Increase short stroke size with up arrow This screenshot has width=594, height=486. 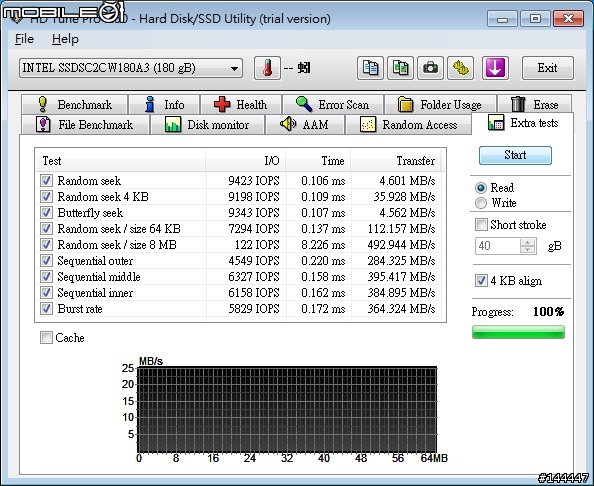(527, 242)
